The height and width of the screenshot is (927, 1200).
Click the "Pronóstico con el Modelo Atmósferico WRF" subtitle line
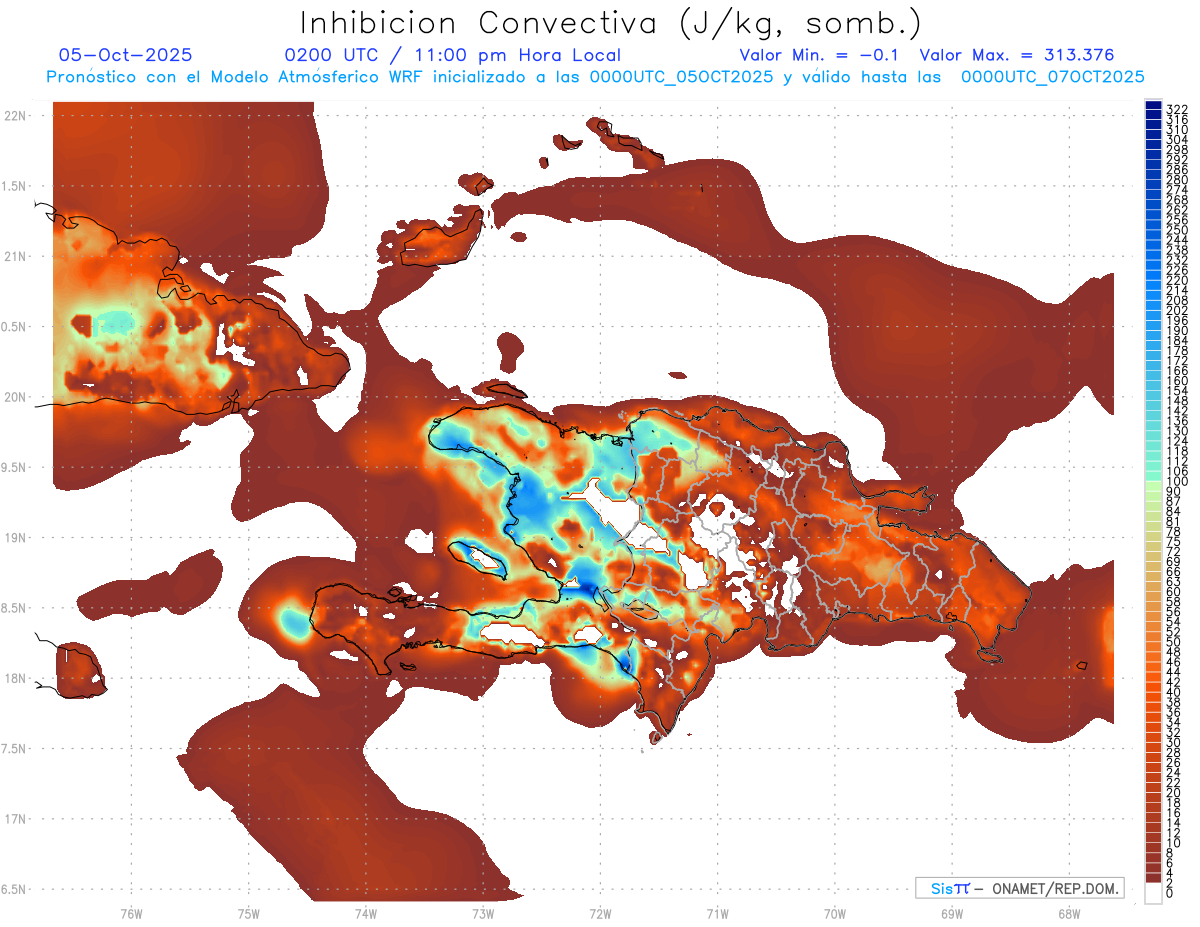pyautogui.click(x=595, y=77)
